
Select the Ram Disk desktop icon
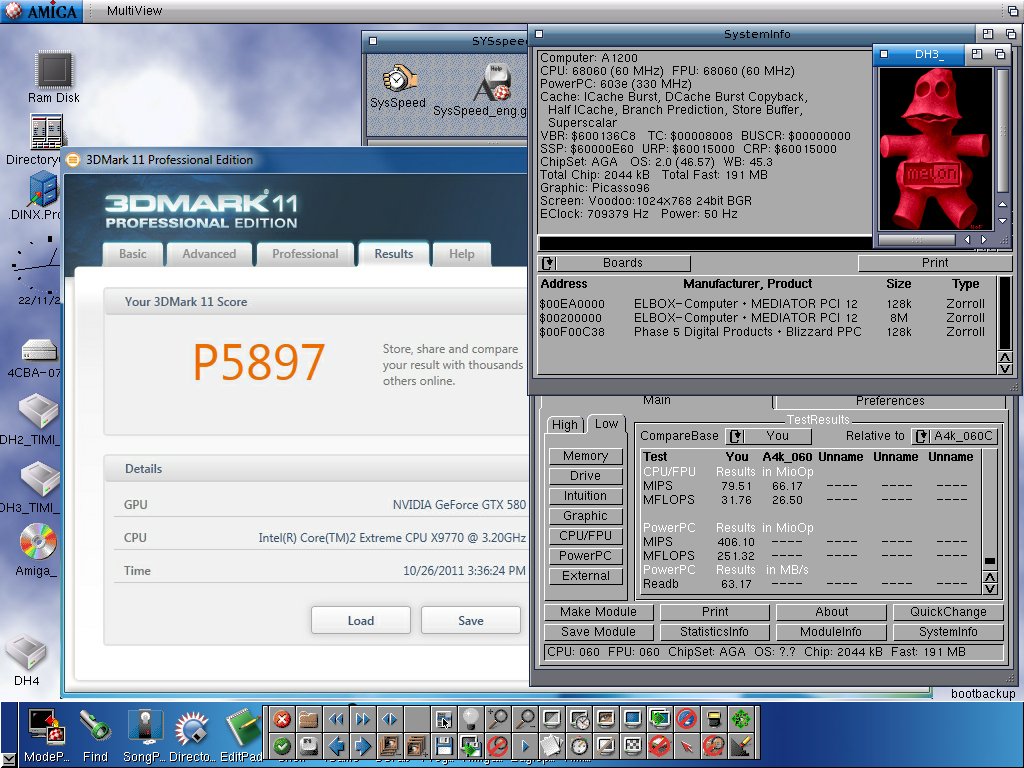point(54,77)
